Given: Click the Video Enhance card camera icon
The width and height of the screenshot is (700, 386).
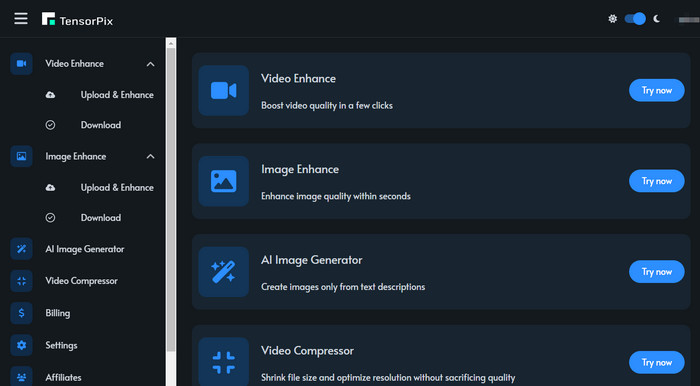Looking at the screenshot, I should [224, 91].
